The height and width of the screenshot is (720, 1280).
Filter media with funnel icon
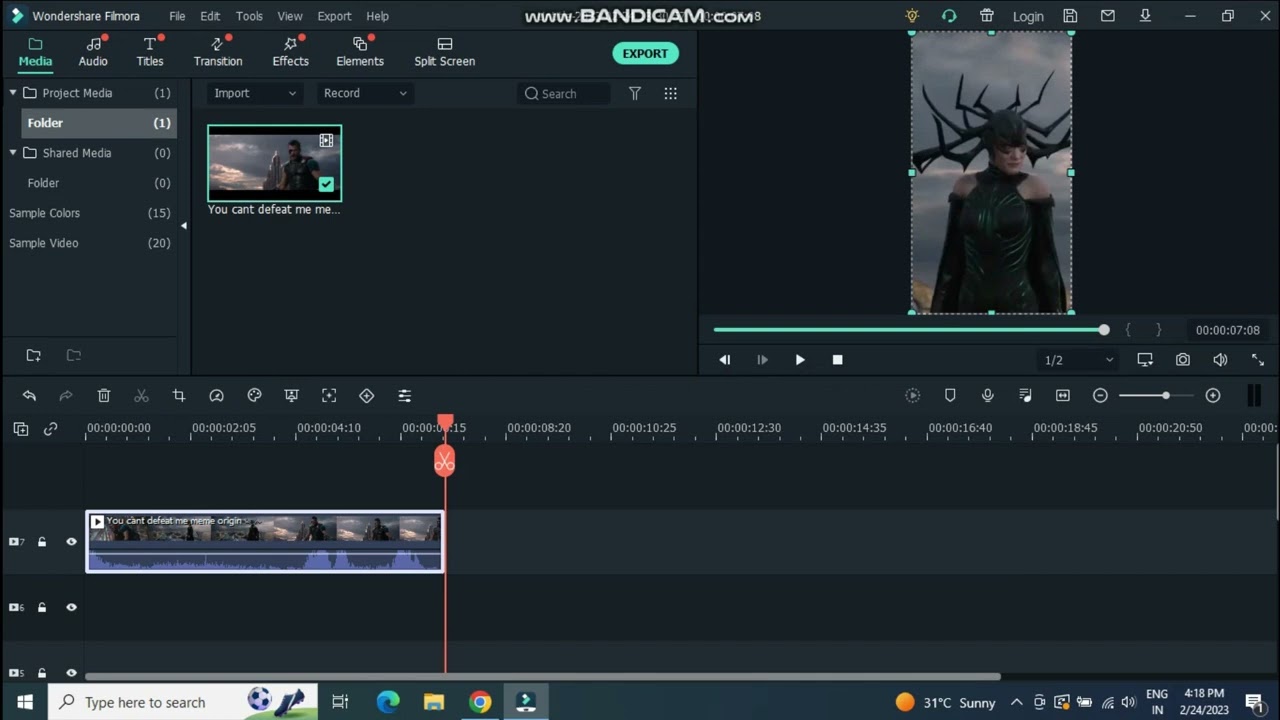635,93
